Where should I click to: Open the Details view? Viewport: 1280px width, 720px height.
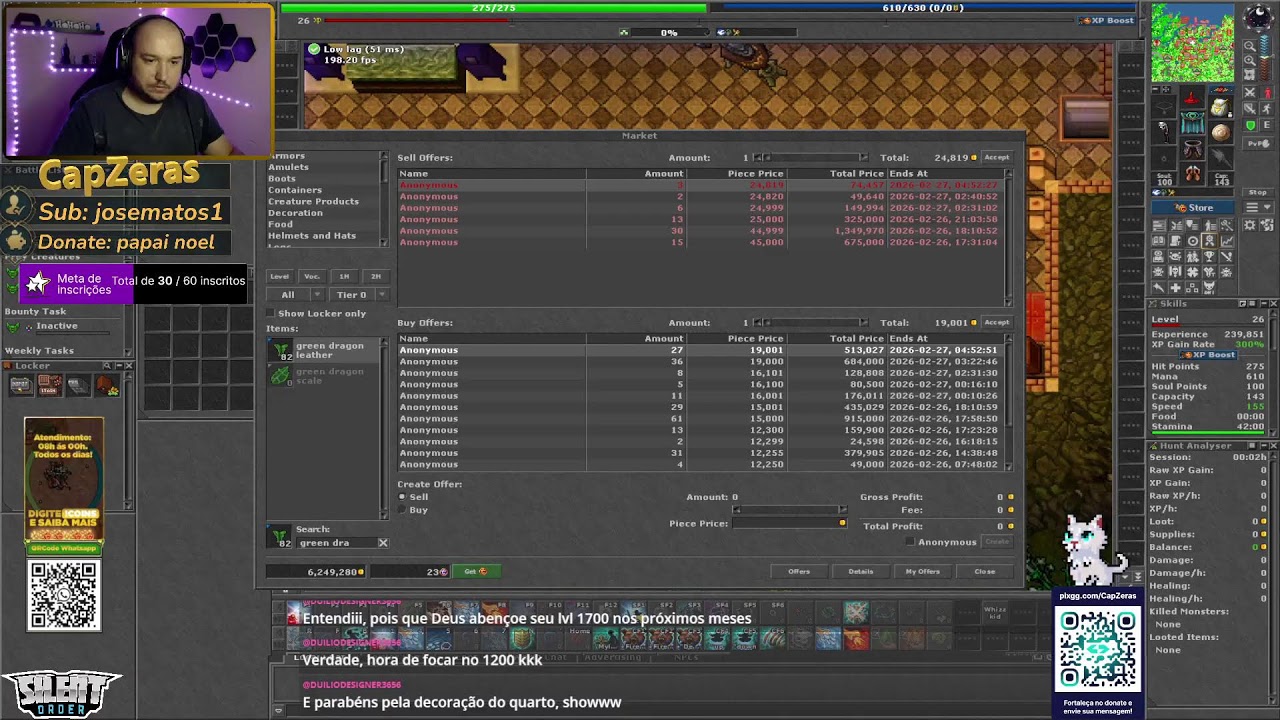click(861, 571)
